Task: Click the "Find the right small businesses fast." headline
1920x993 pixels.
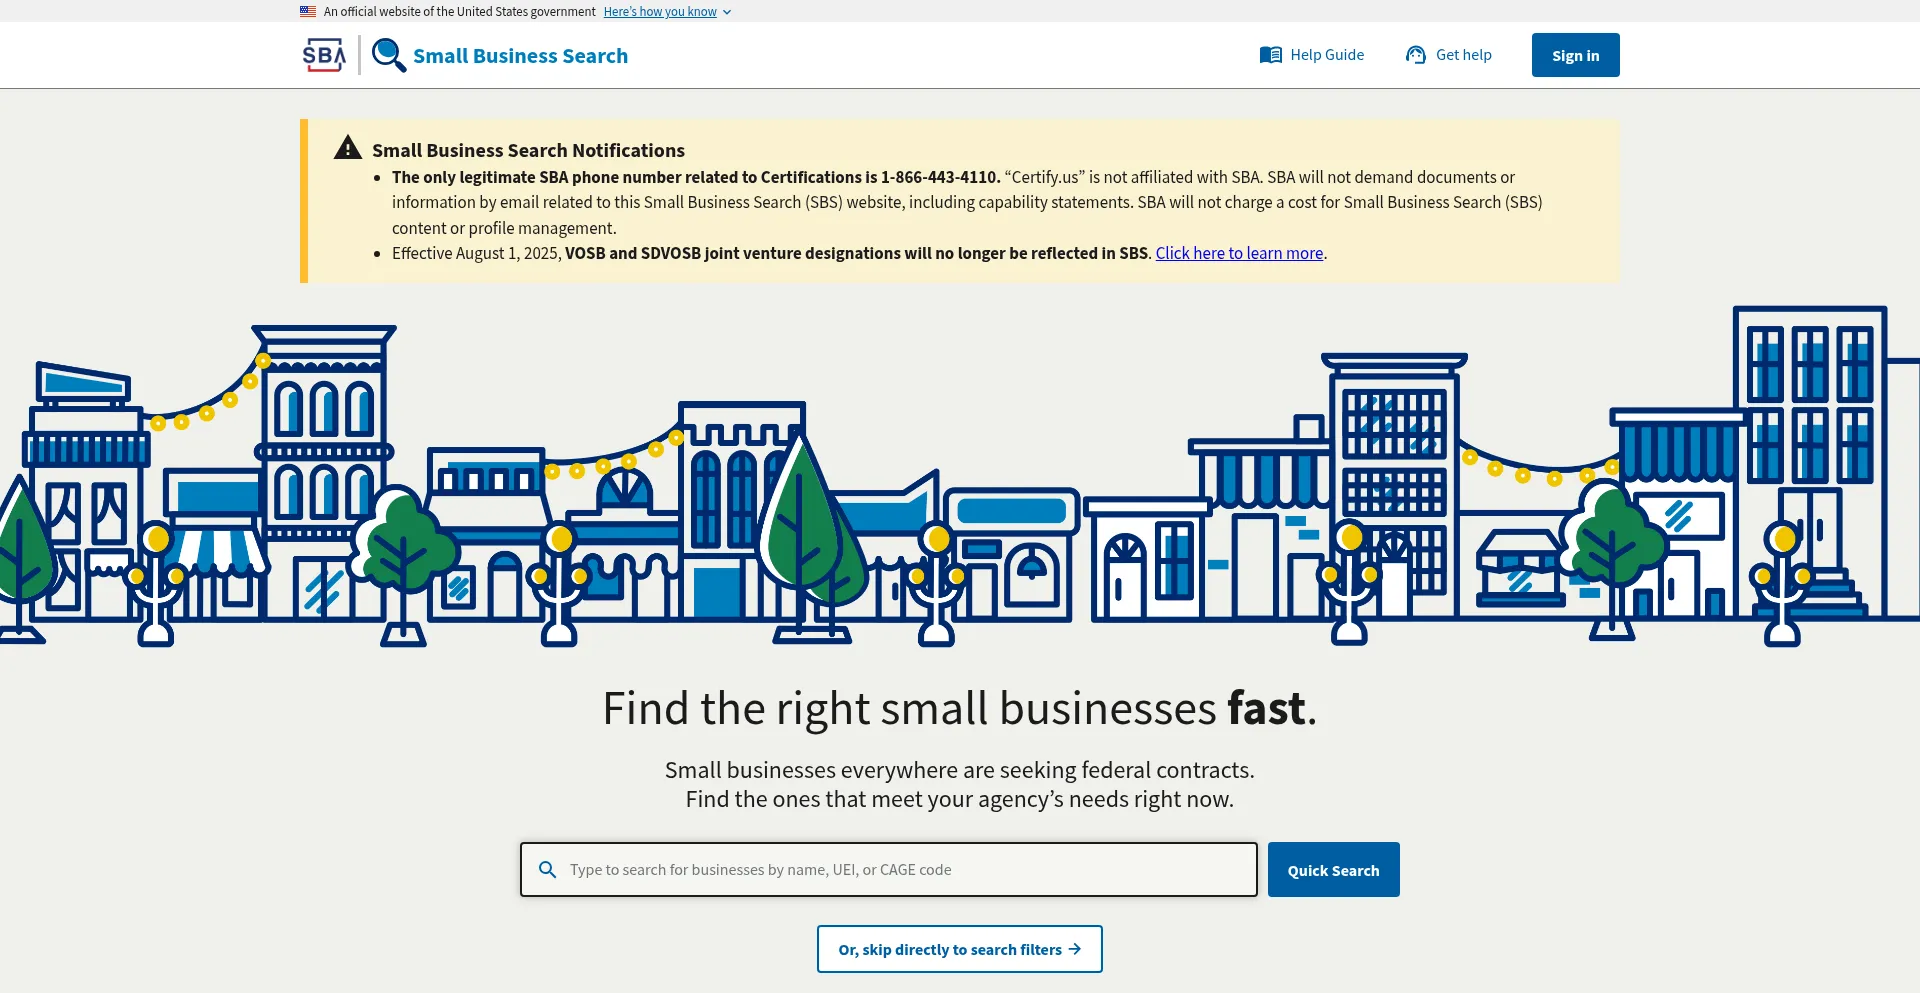Action: pos(960,708)
